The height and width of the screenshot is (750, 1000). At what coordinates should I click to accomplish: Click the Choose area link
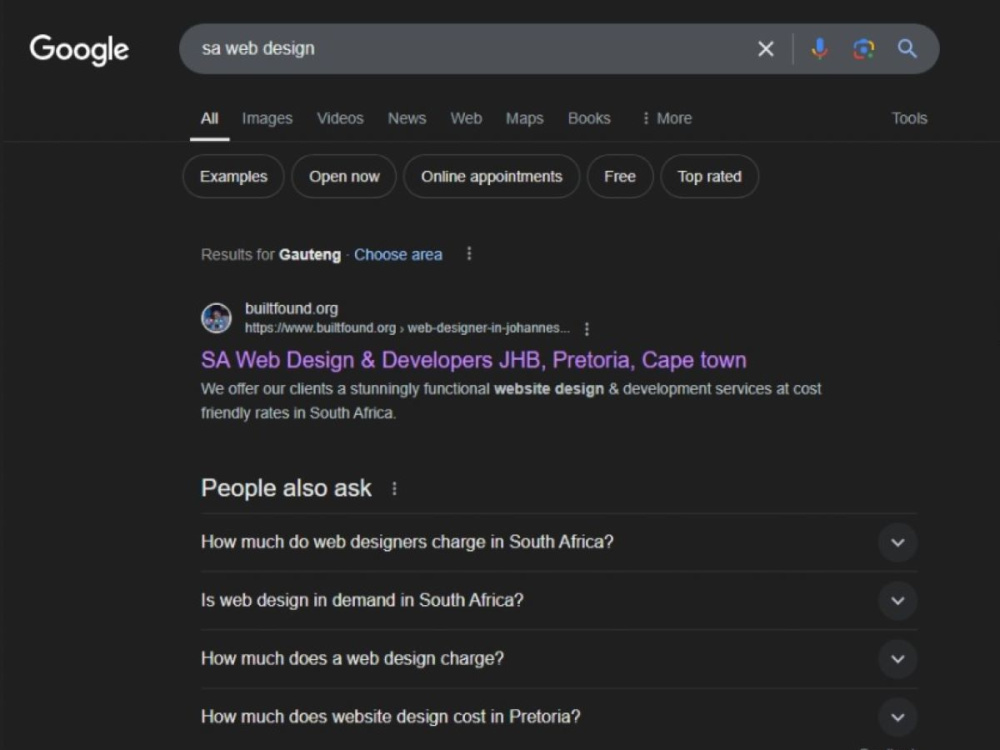click(x=398, y=254)
